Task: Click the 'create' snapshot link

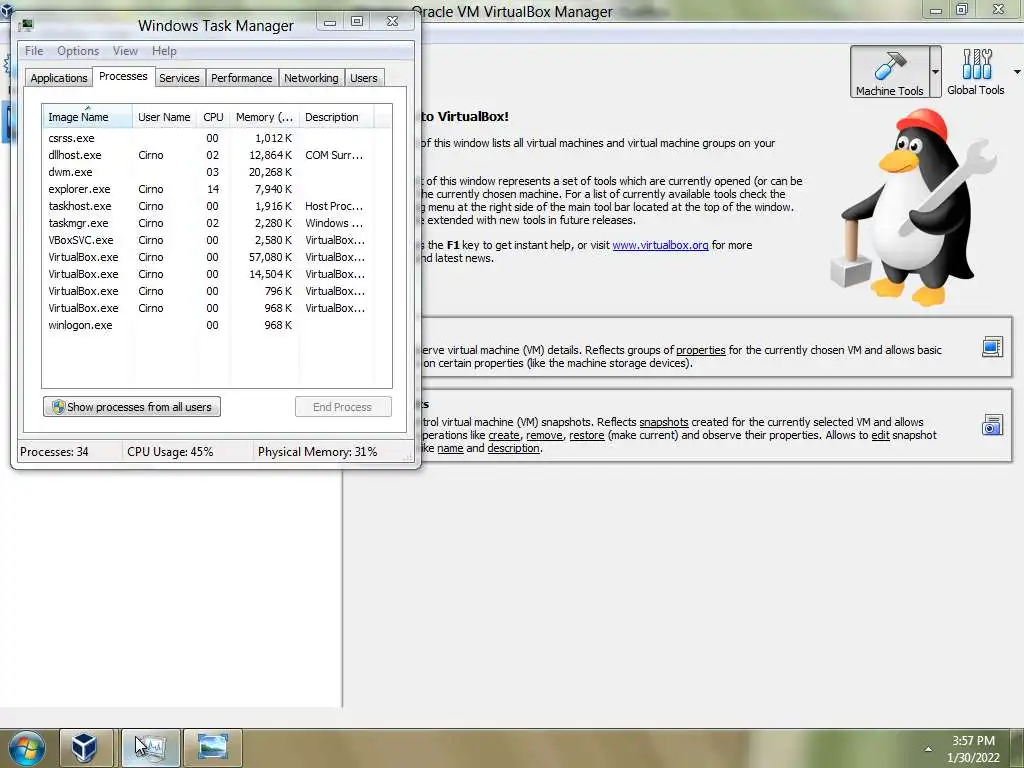Action: [504, 435]
